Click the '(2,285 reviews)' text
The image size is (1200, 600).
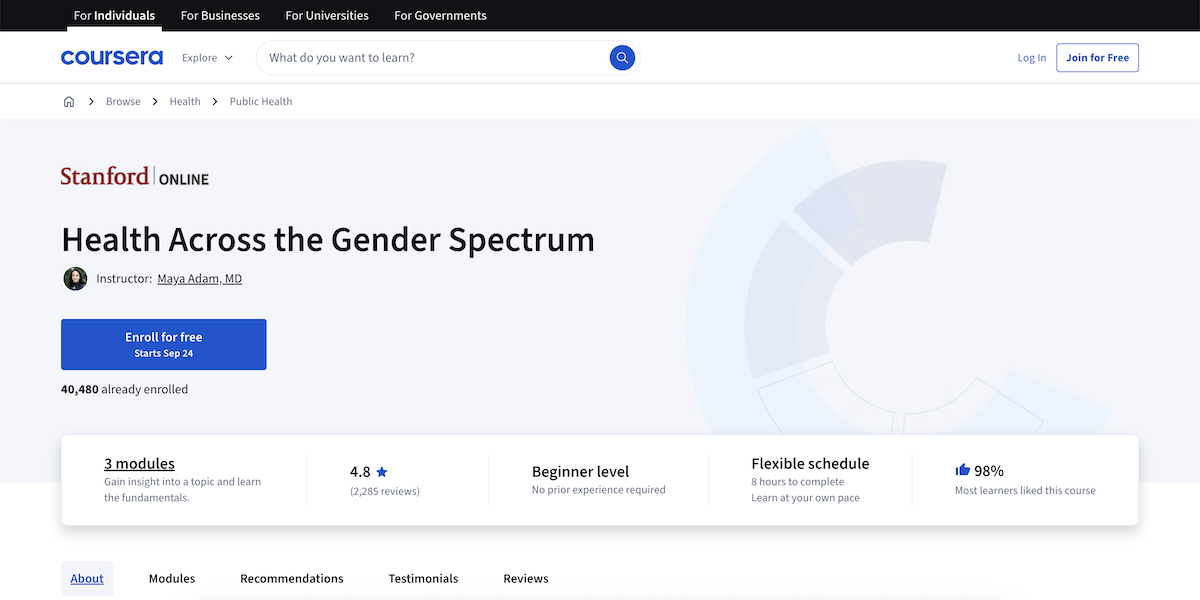pyautogui.click(x=385, y=491)
